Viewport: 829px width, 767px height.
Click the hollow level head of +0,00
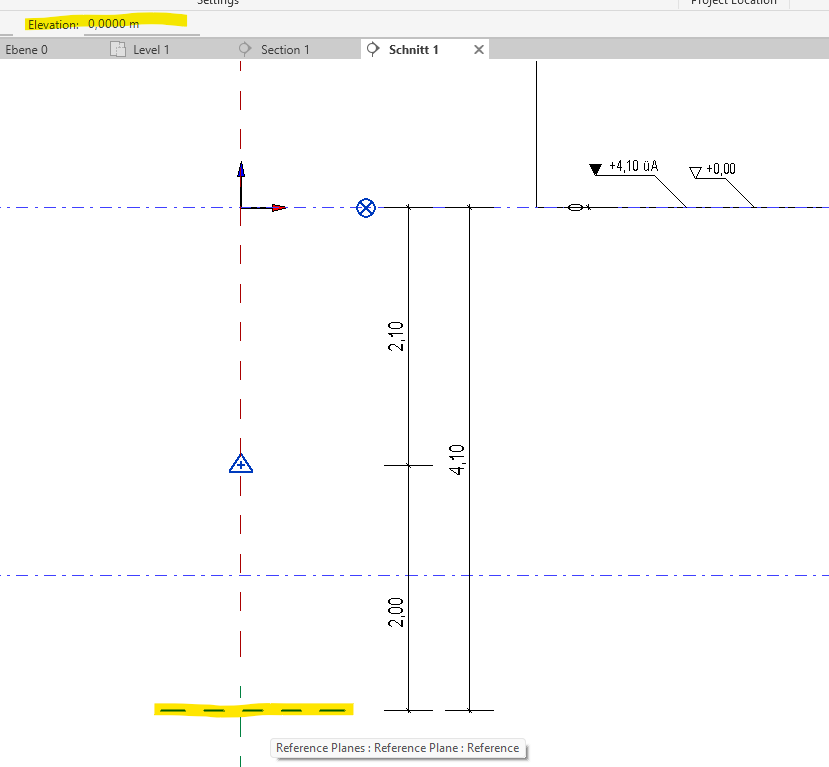(x=694, y=170)
